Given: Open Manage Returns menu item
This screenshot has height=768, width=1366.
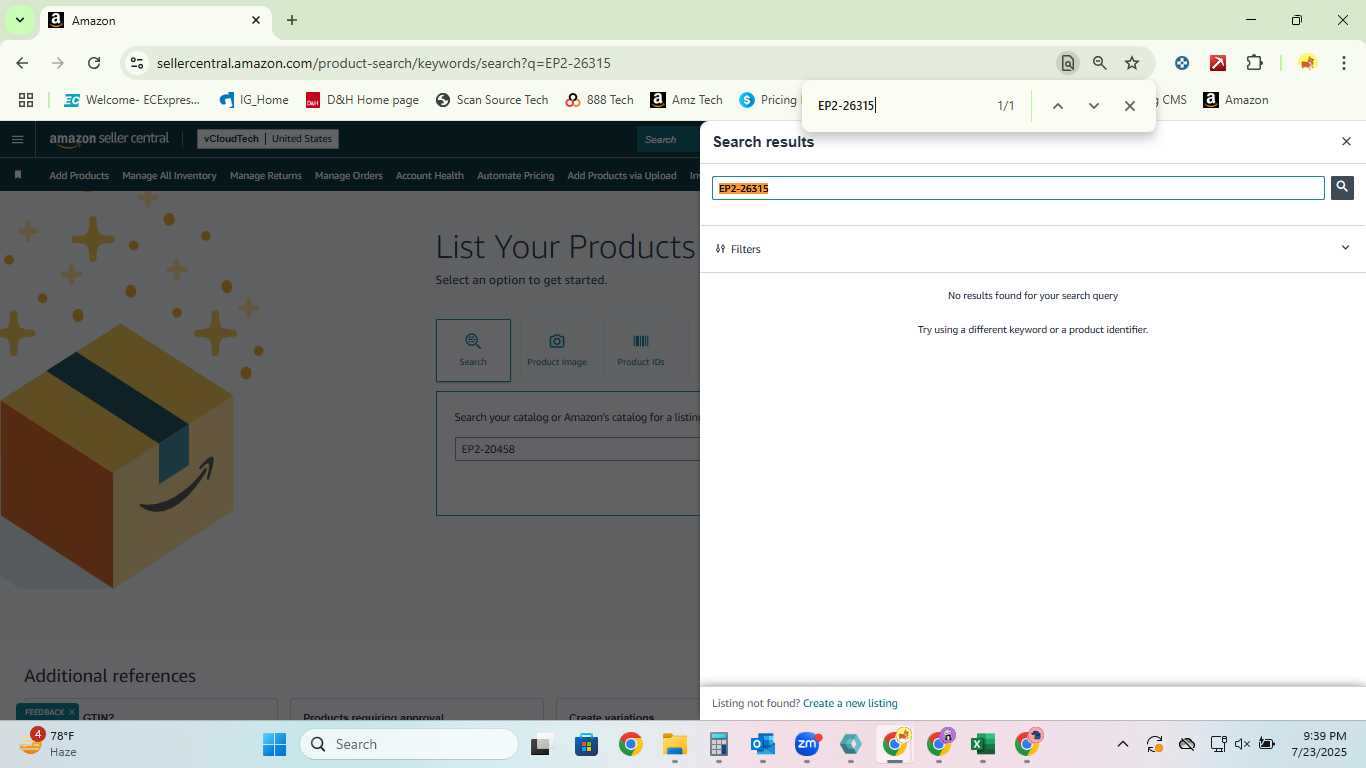Looking at the screenshot, I should click(266, 175).
